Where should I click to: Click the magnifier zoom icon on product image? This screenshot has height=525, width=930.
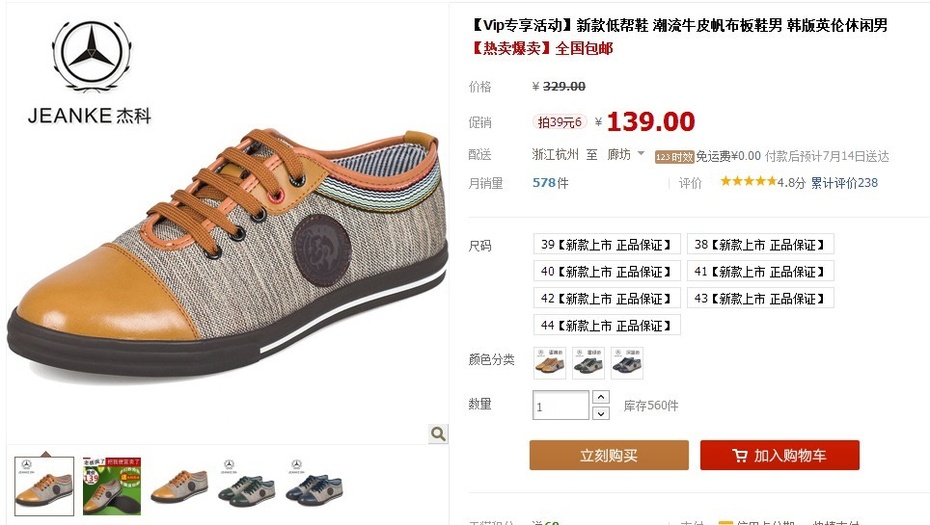pyautogui.click(x=438, y=434)
